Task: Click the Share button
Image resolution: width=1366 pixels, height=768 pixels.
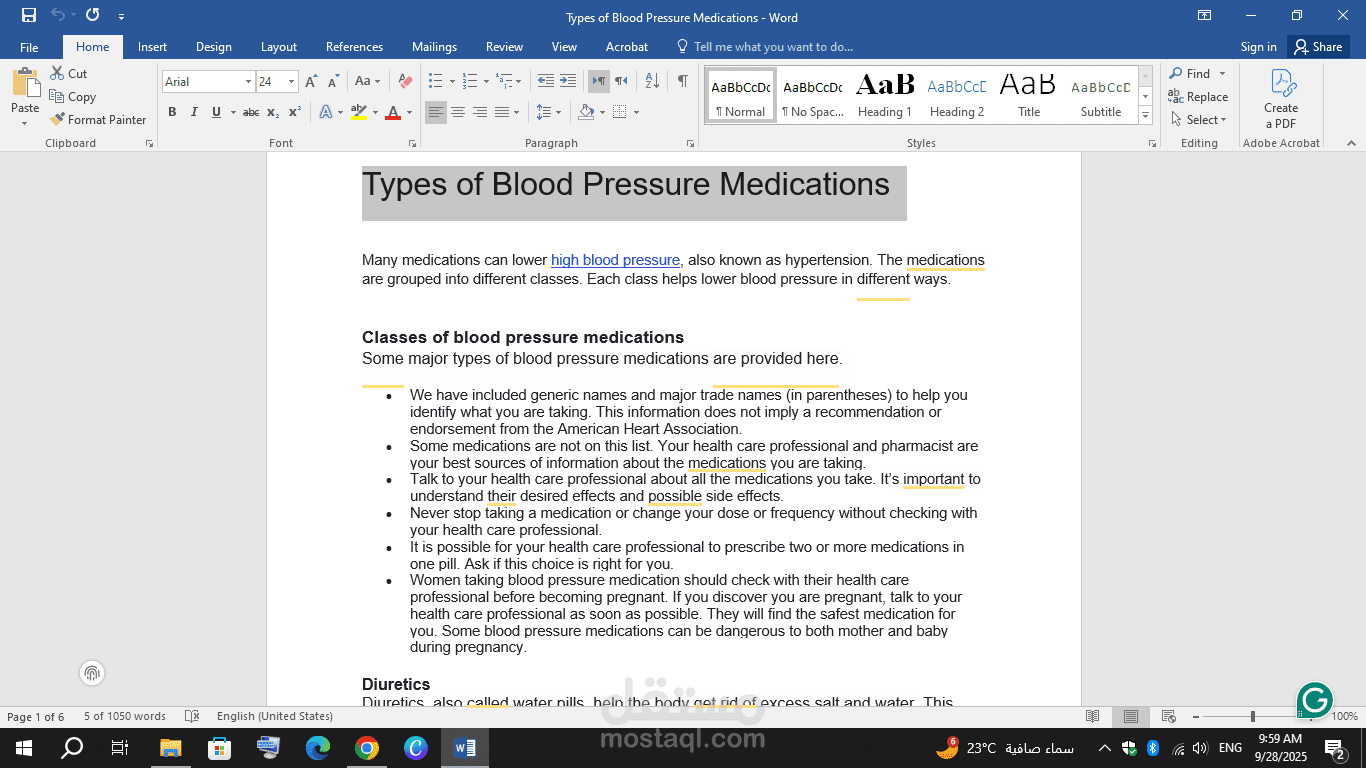Action: click(1318, 46)
